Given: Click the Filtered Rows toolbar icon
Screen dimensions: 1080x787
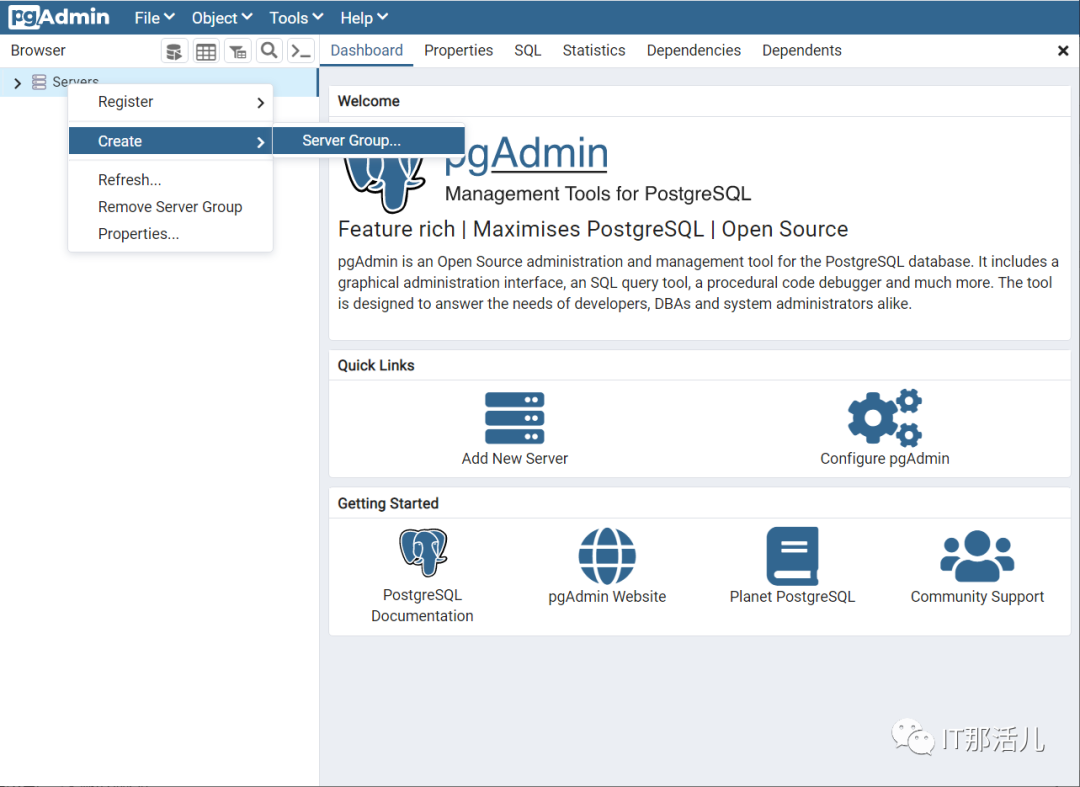Looking at the screenshot, I should [238, 51].
